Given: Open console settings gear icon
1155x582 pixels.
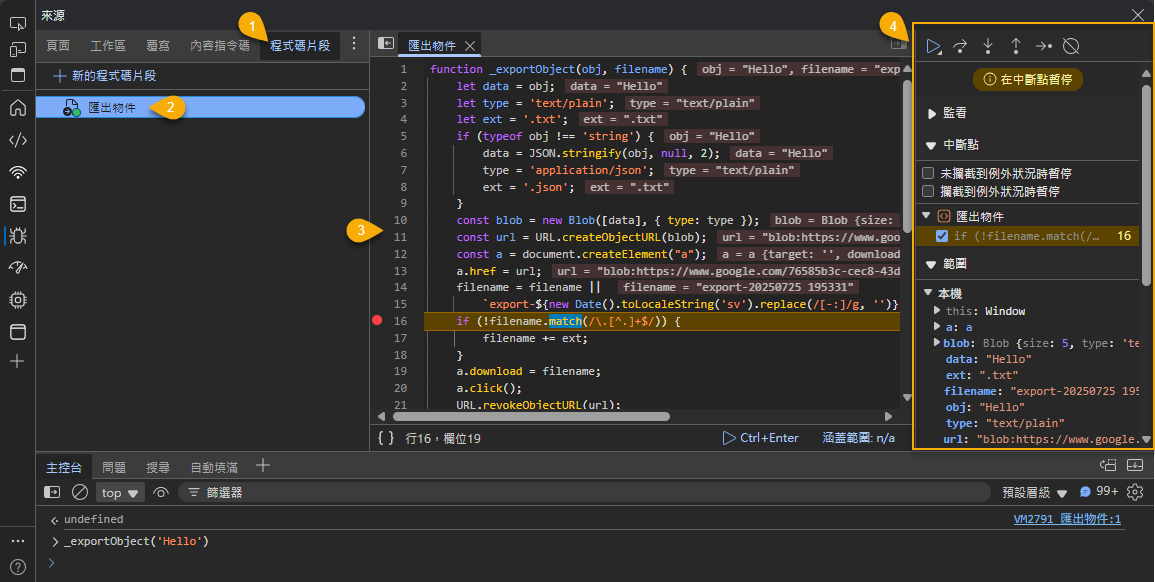Looking at the screenshot, I should pyautogui.click(x=1135, y=492).
